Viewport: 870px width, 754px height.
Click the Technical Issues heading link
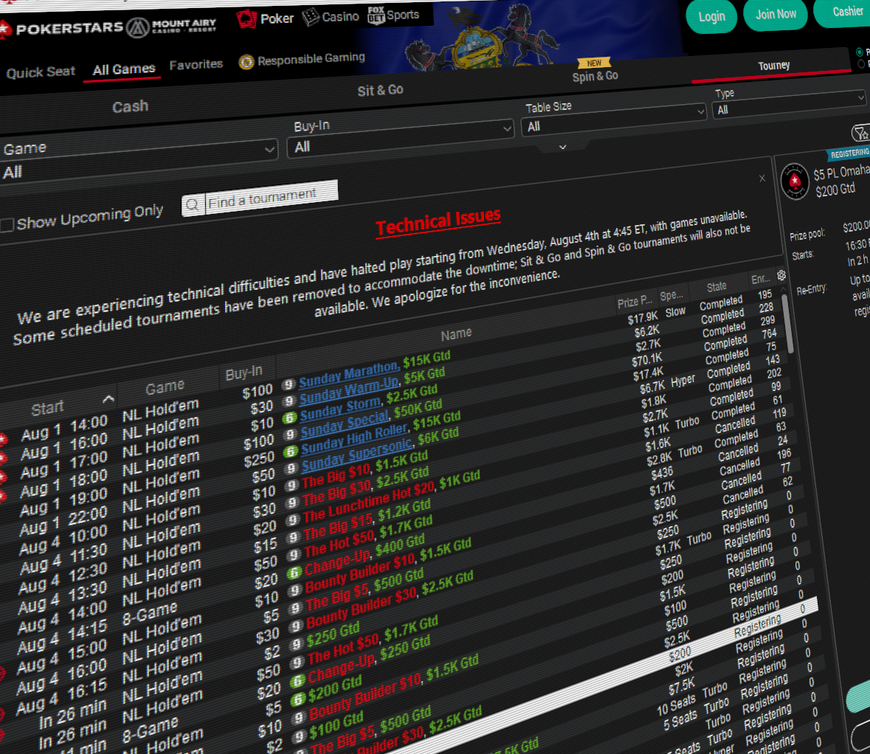[x=438, y=221]
